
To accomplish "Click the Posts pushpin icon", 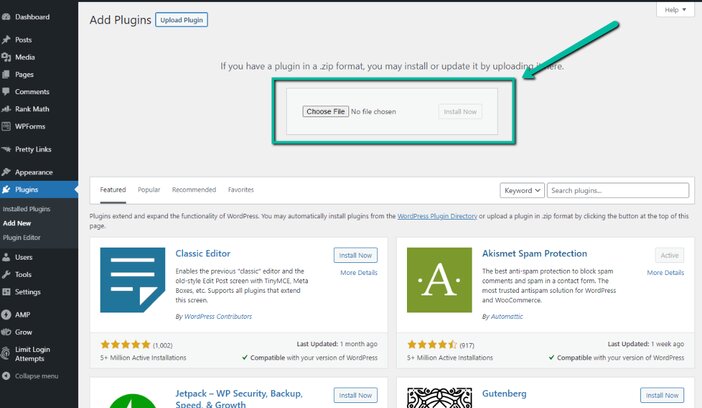I will point(6,40).
